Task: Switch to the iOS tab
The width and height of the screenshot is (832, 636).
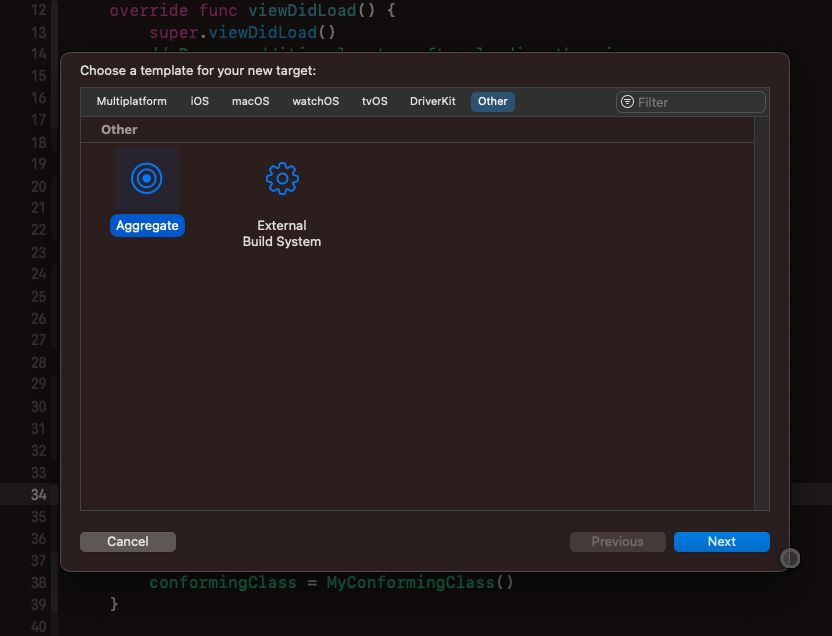Action: [x=200, y=101]
